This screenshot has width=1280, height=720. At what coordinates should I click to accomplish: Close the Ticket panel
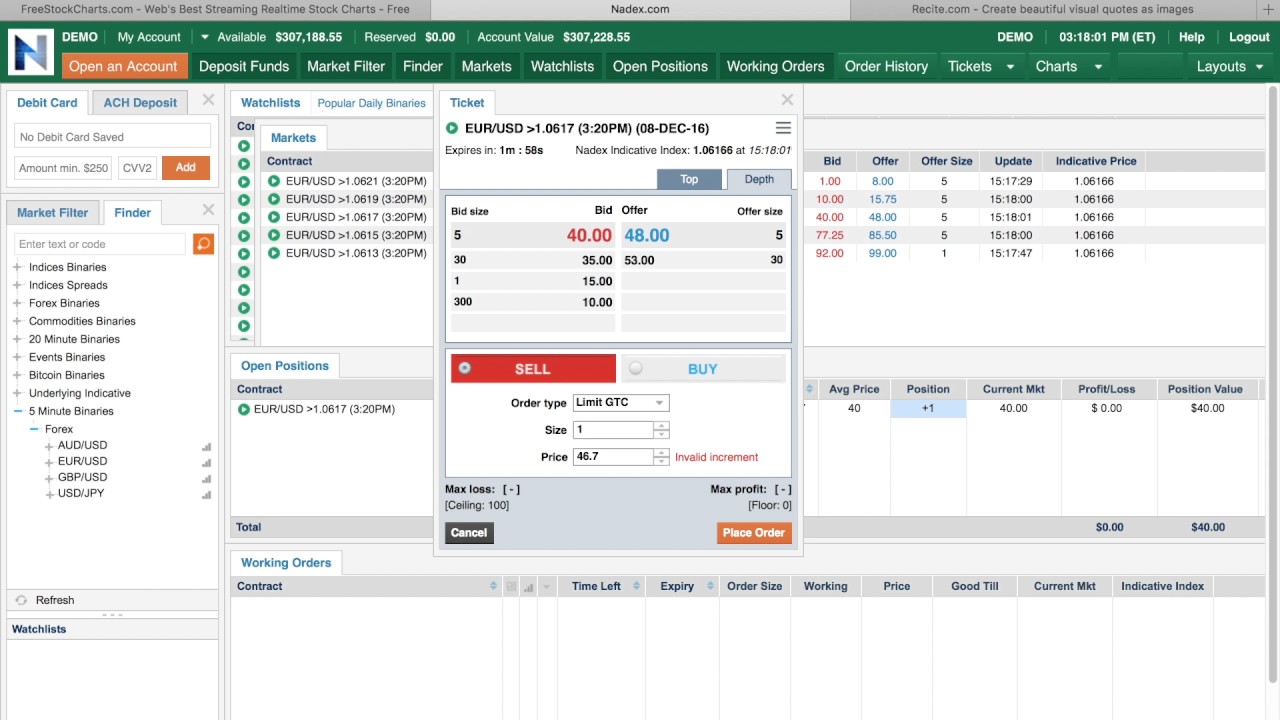[x=787, y=100]
